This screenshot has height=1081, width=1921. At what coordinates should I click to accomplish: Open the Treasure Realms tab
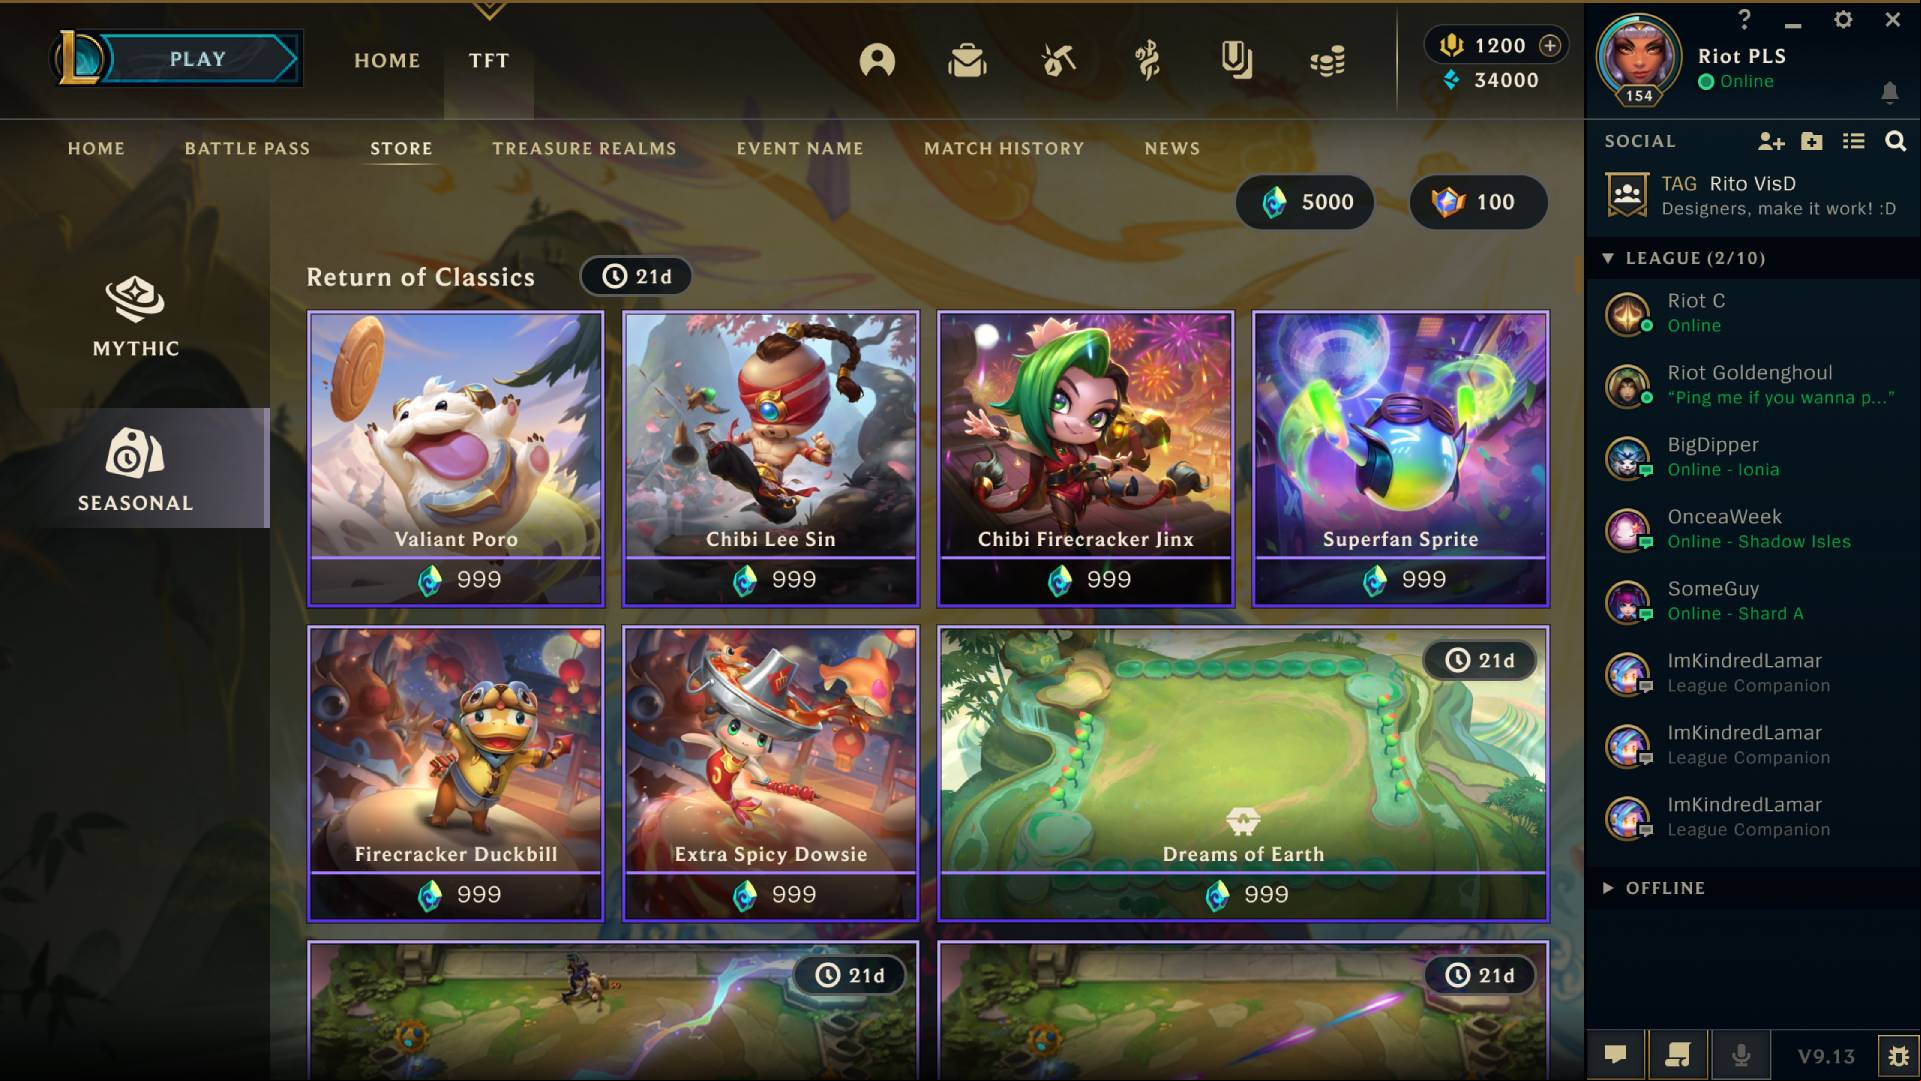[584, 148]
